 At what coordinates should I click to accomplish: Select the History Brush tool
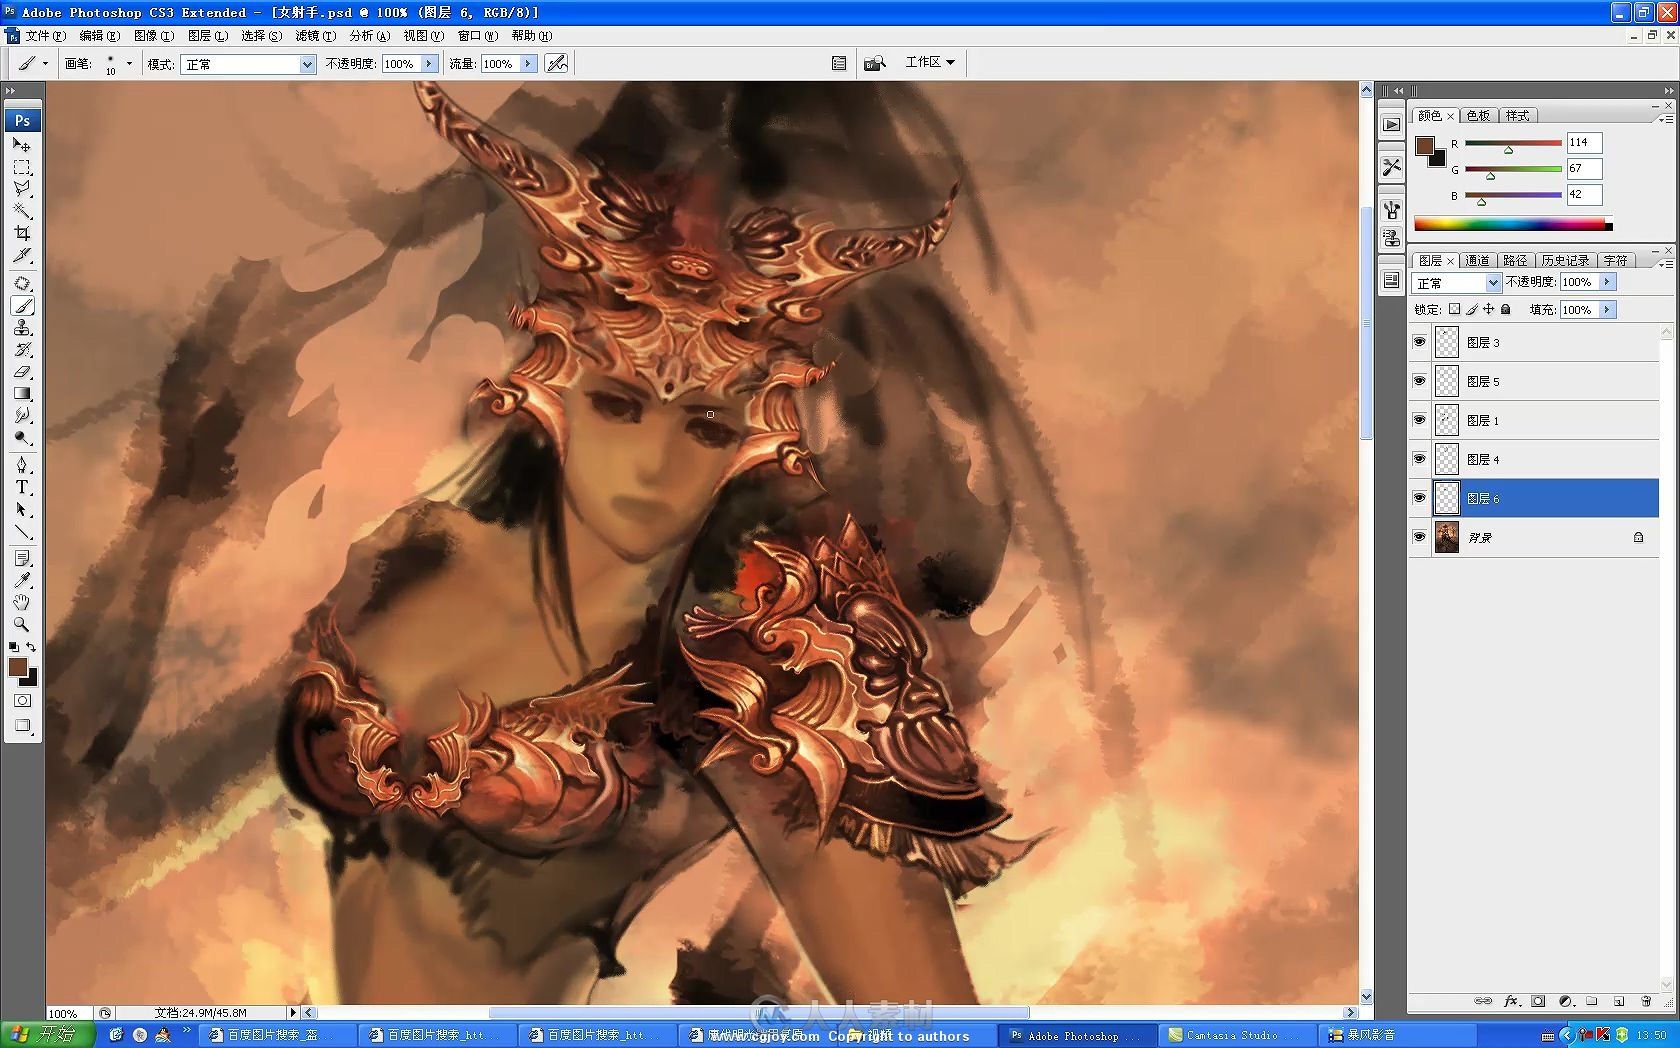click(22, 349)
